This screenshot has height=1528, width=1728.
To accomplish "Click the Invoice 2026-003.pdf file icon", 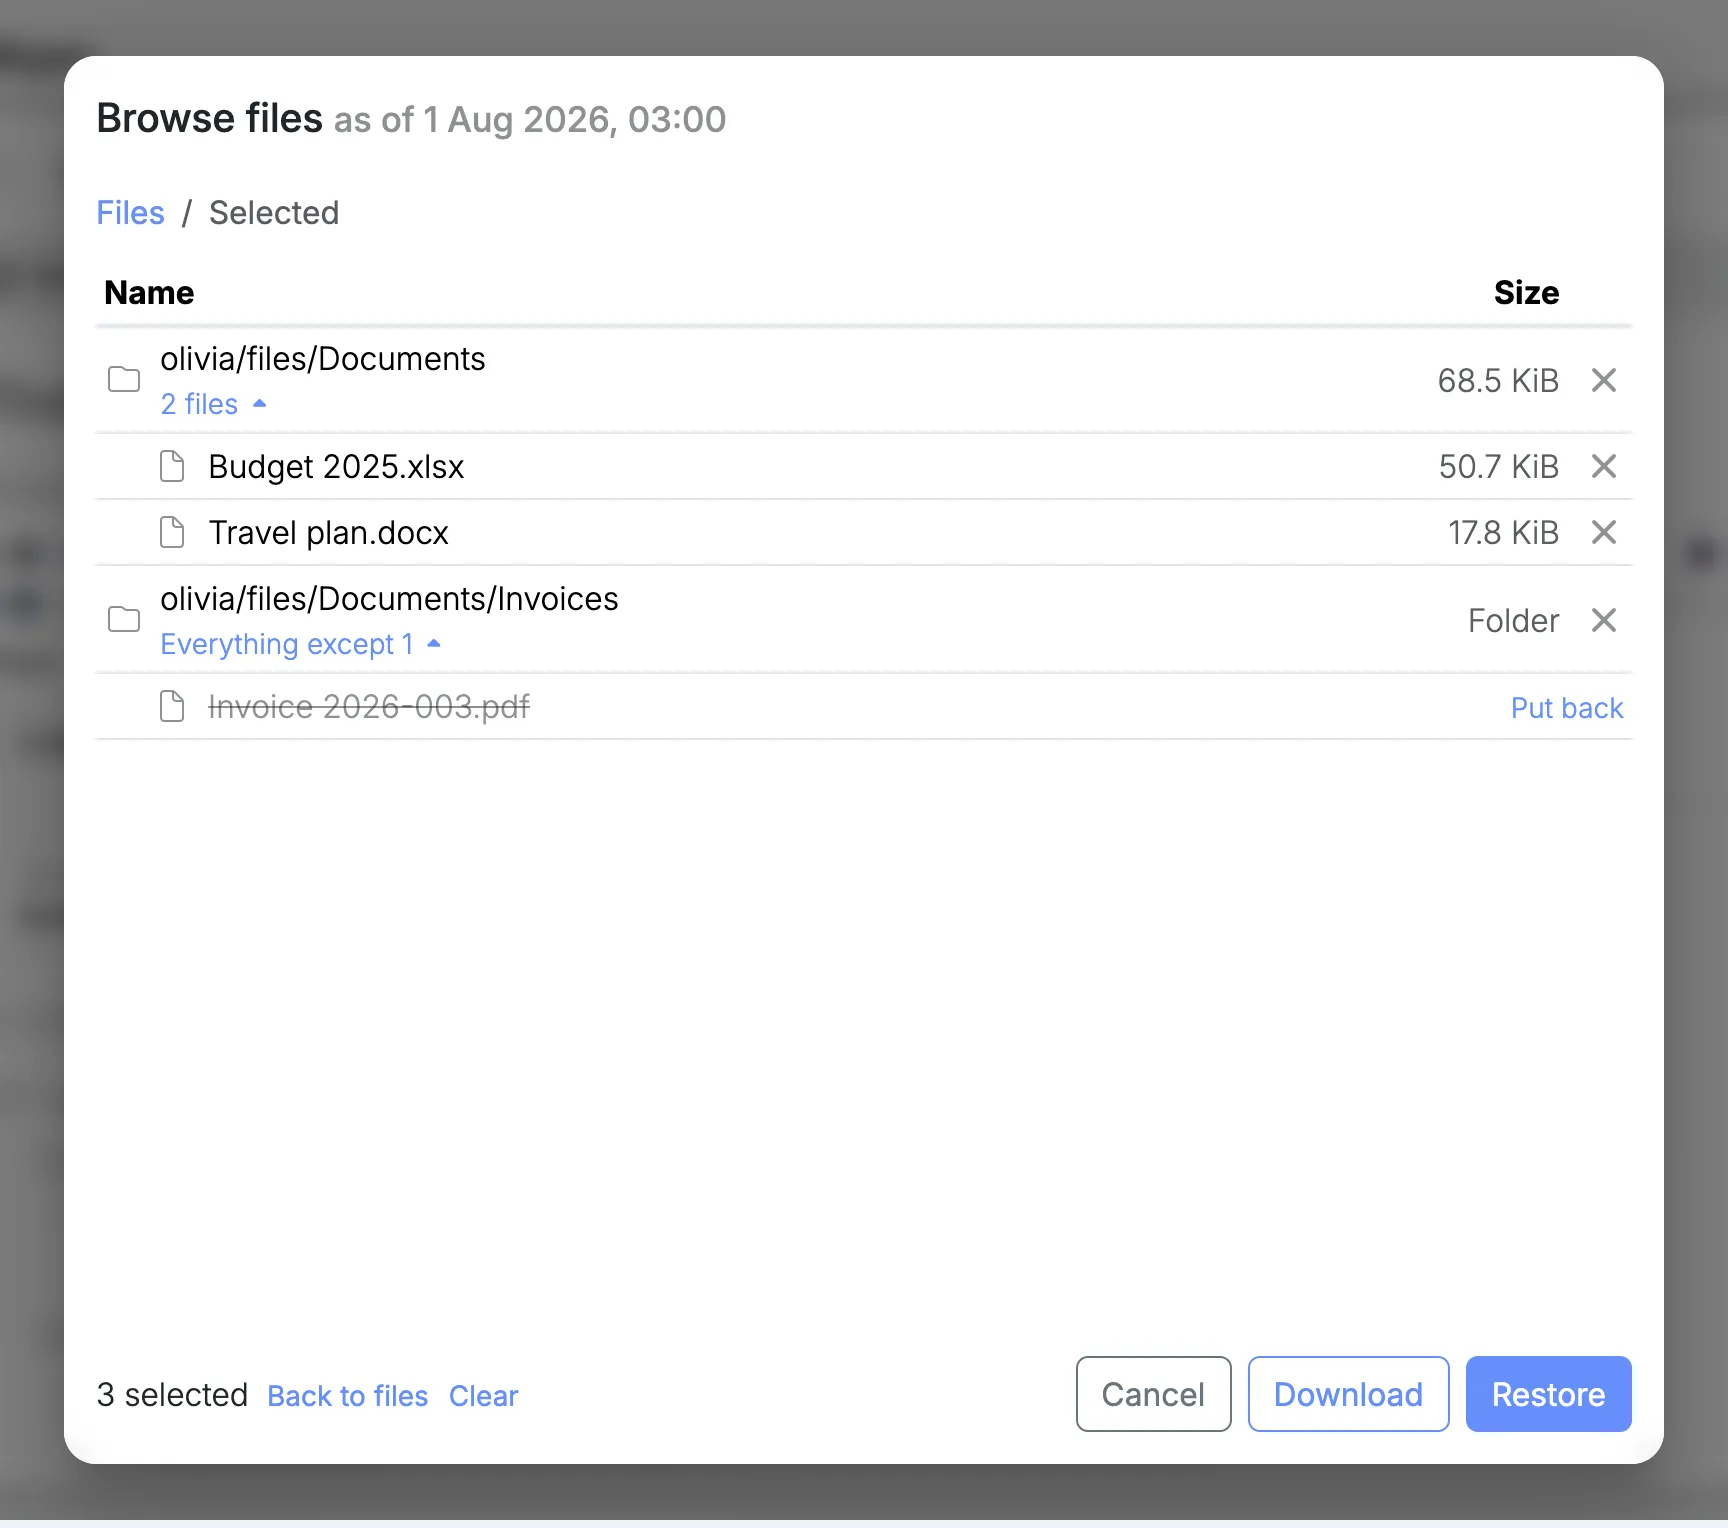I will [x=172, y=706].
